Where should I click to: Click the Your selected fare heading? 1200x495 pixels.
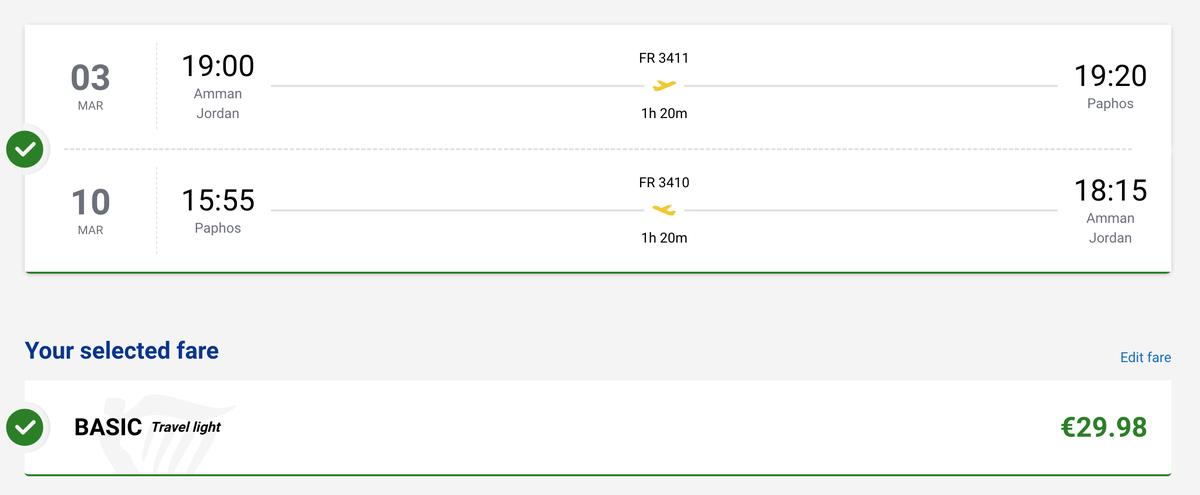[122, 350]
